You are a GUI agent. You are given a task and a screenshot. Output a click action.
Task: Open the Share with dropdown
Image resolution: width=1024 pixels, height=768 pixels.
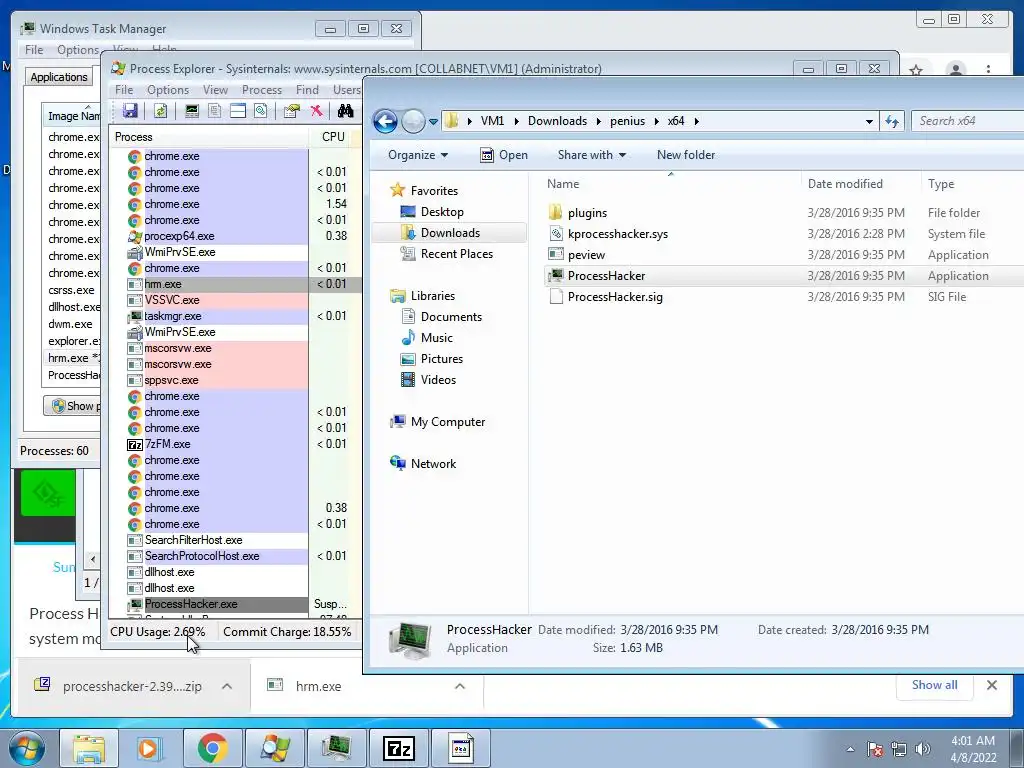pos(592,155)
